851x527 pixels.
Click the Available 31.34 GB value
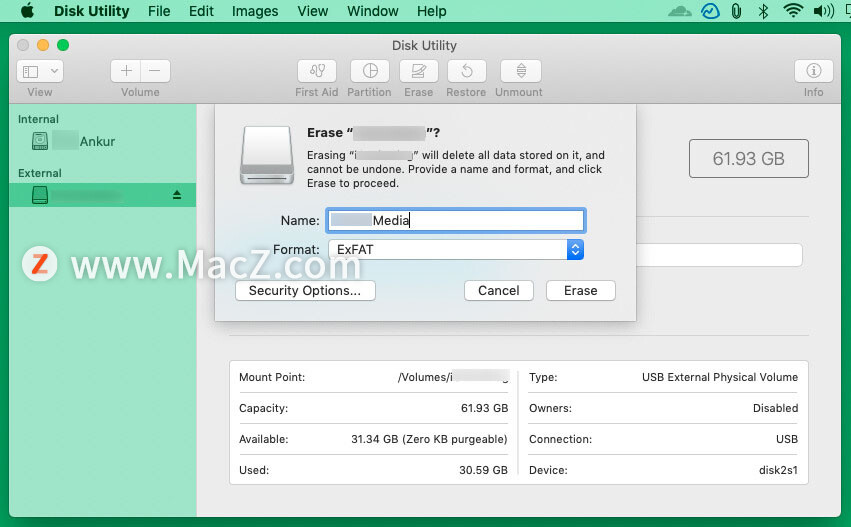point(429,439)
